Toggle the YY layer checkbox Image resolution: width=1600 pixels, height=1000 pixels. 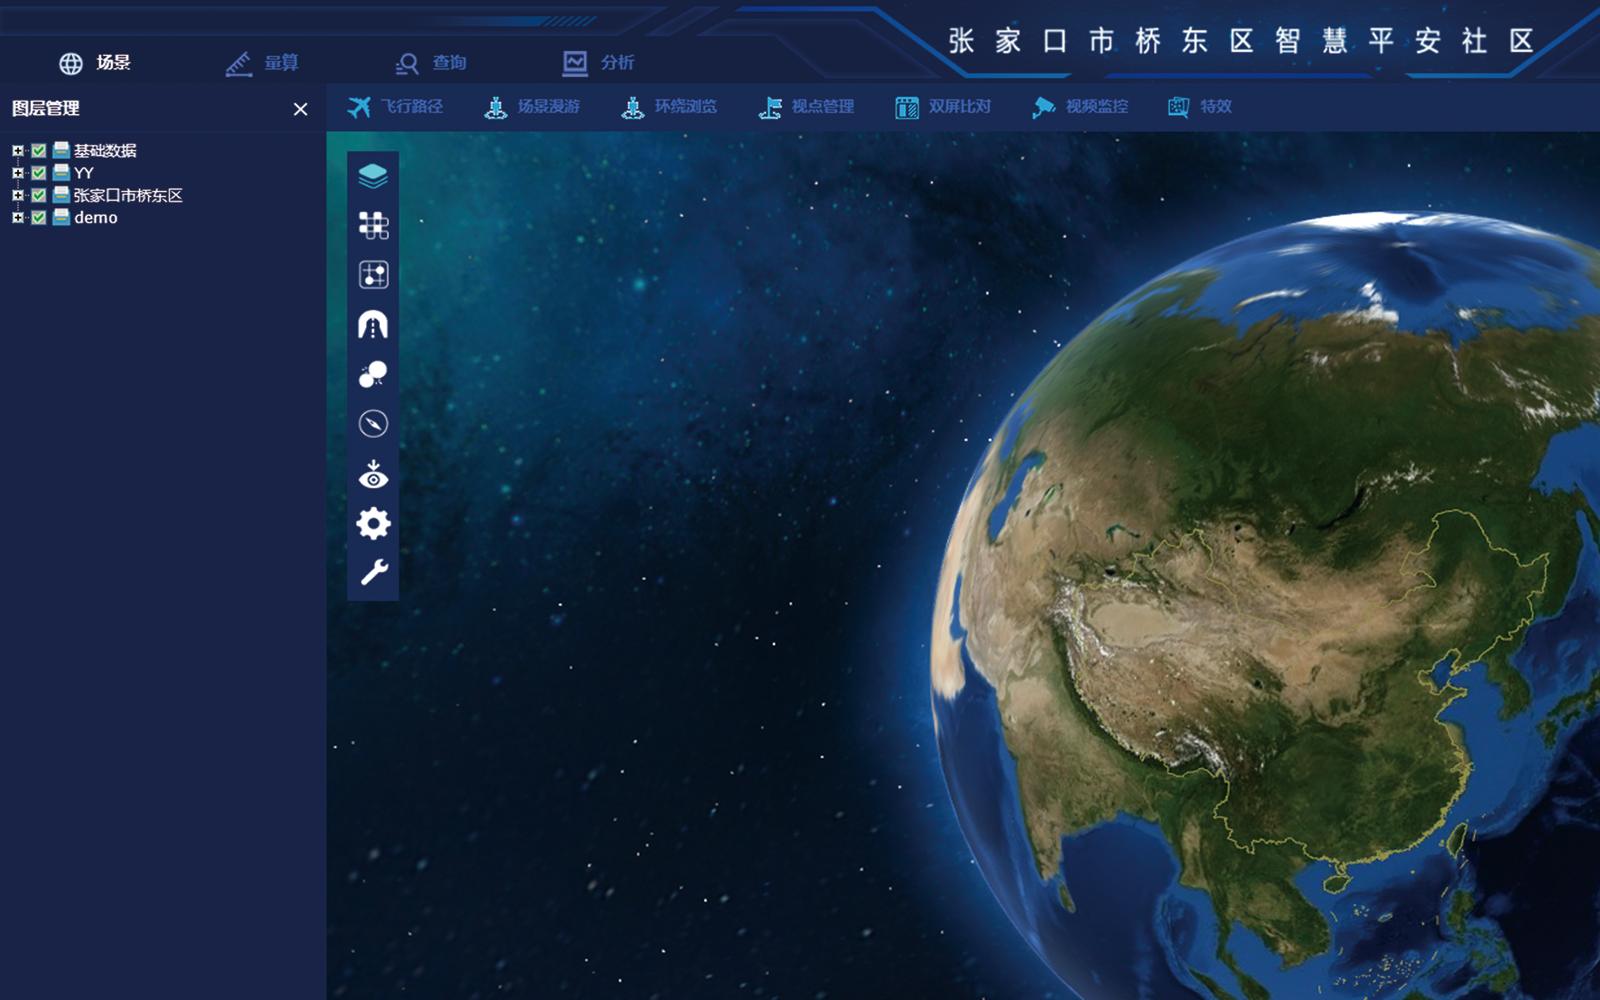tap(39, 173)
